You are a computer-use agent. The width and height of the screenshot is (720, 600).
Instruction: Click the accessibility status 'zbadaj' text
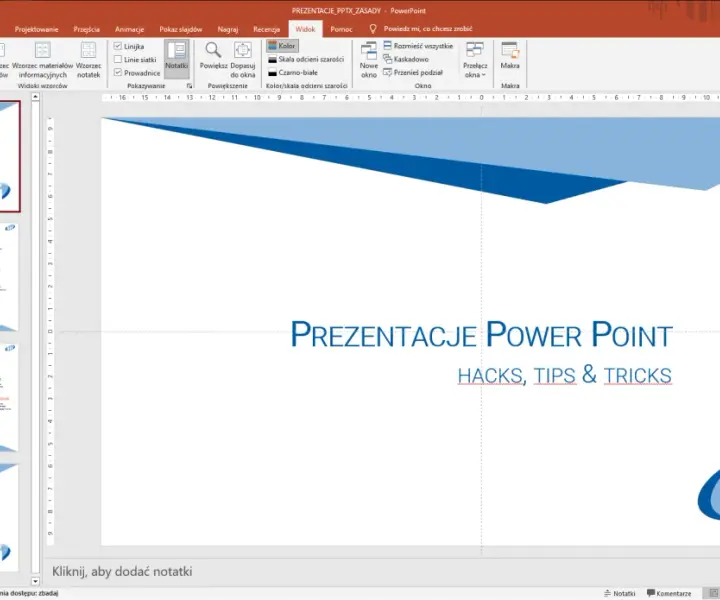tap(48, 593)
